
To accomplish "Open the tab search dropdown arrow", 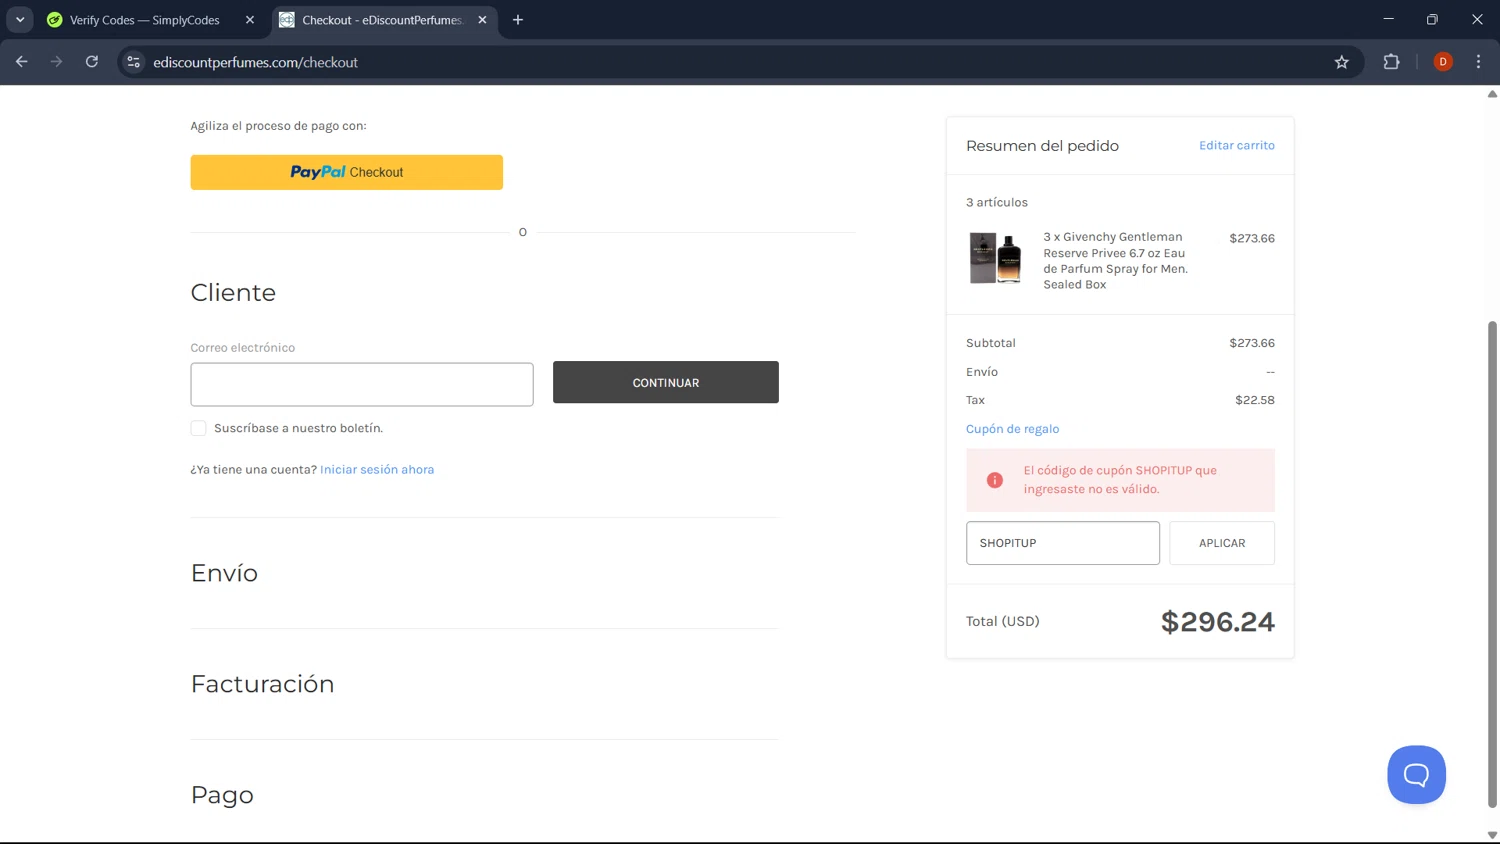I will 20,20.
